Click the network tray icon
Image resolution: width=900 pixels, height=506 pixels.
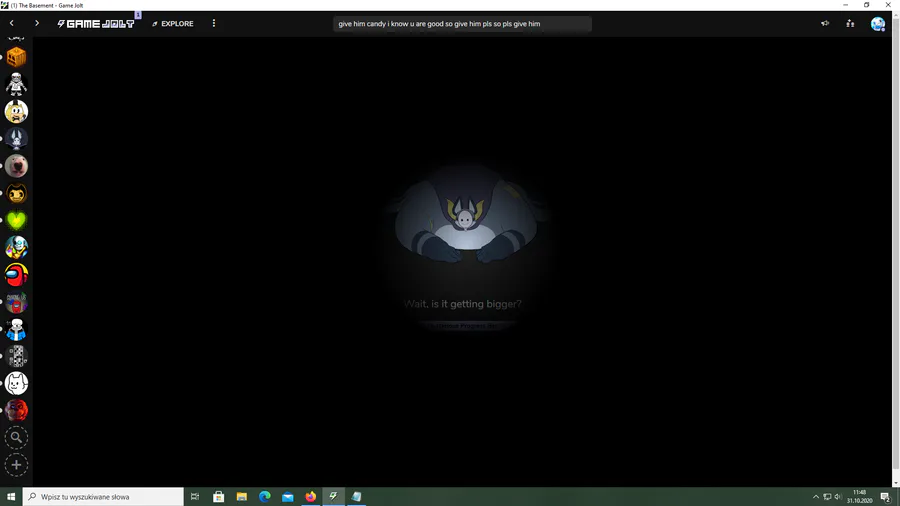coord(827,497)
